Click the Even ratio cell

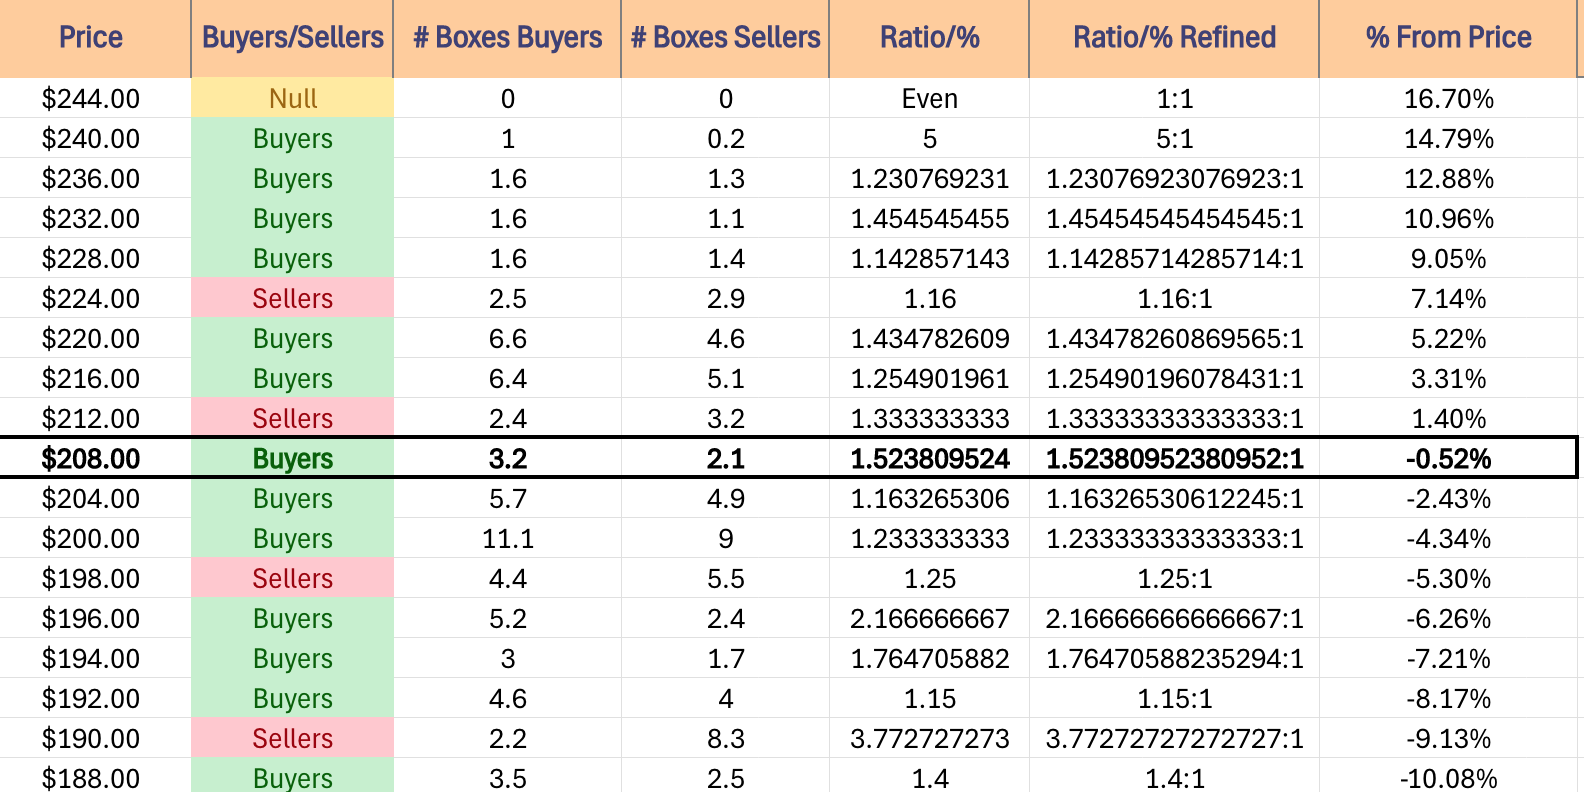tap(929, 98)
